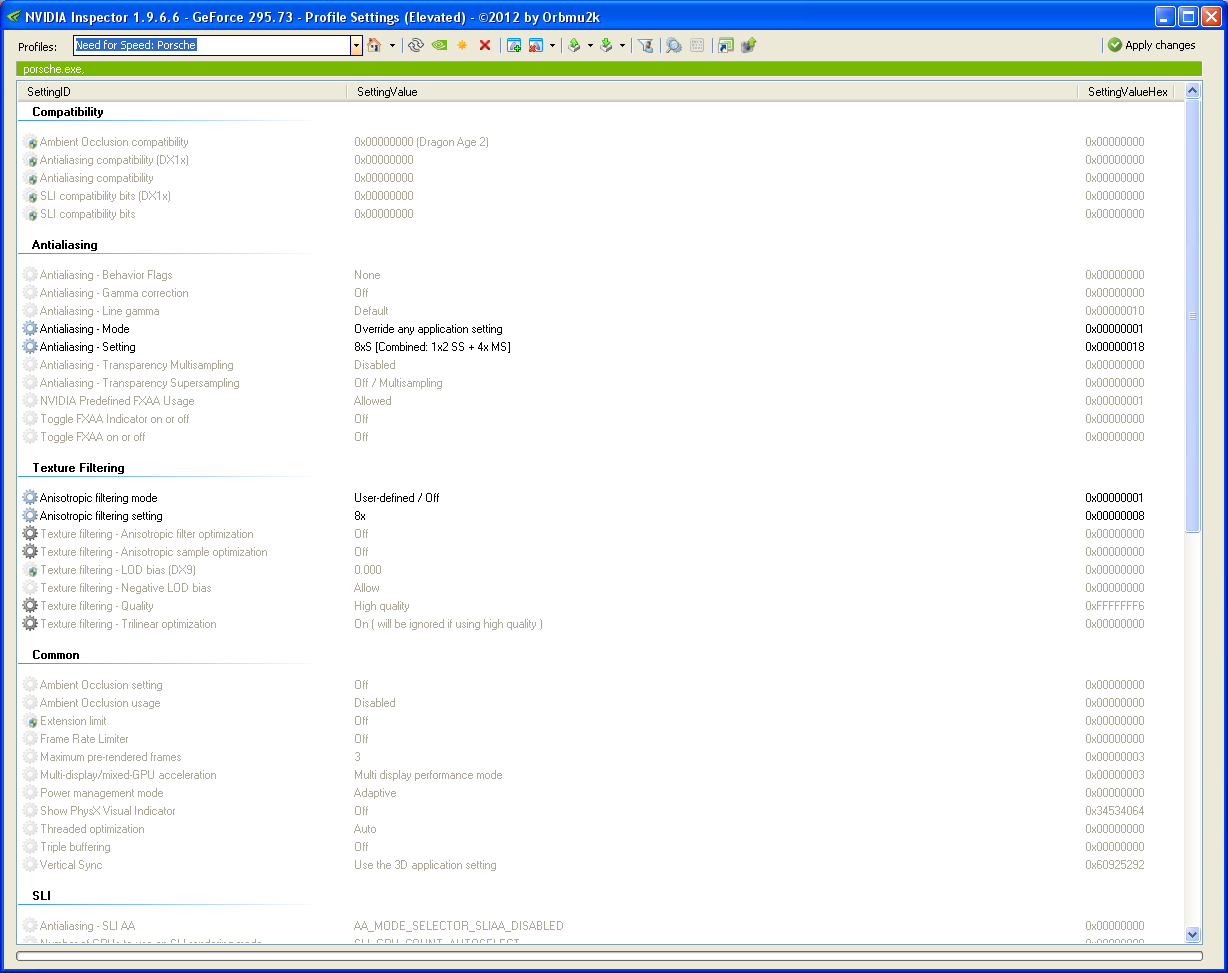
Task: Click the icon beside SLI compatibility bits (DX1x)
Action: [x=30, y=196]
